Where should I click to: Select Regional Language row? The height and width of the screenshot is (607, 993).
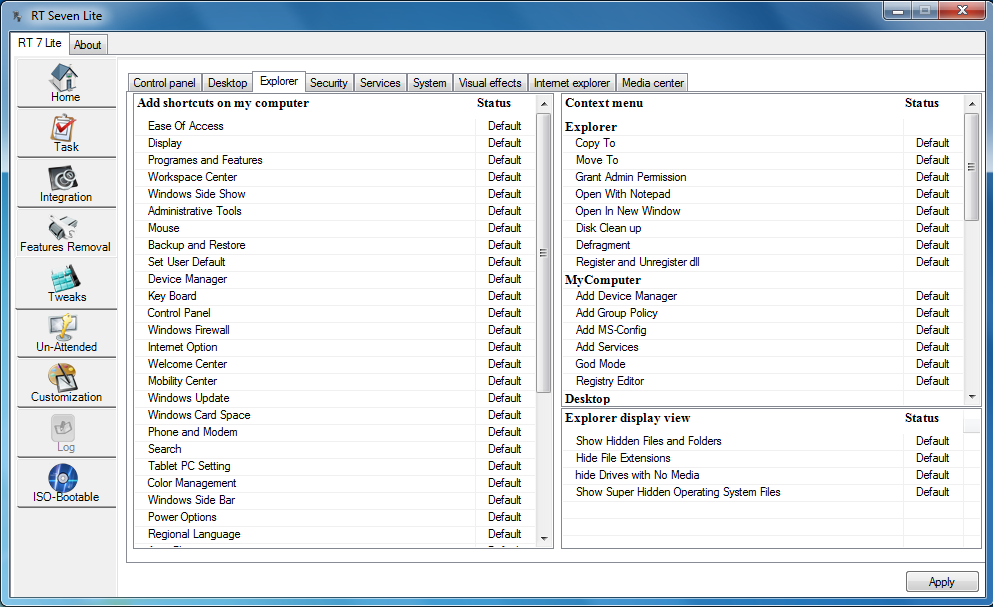(x=335, y=534)
